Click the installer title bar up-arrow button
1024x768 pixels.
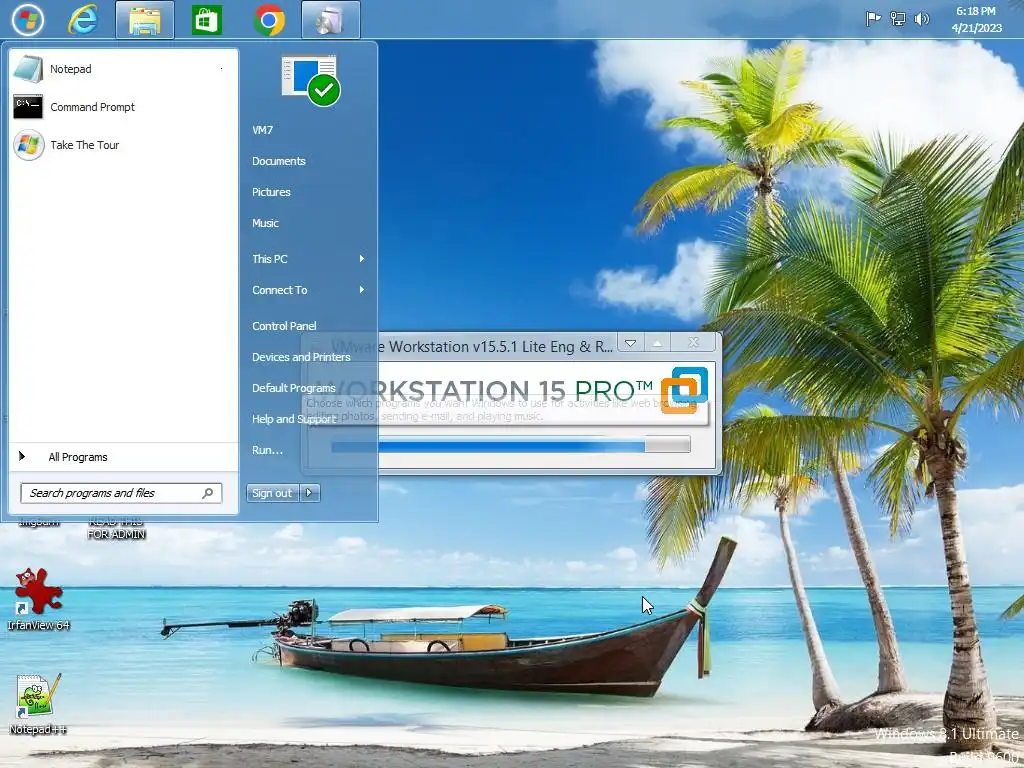pos(658,344)
